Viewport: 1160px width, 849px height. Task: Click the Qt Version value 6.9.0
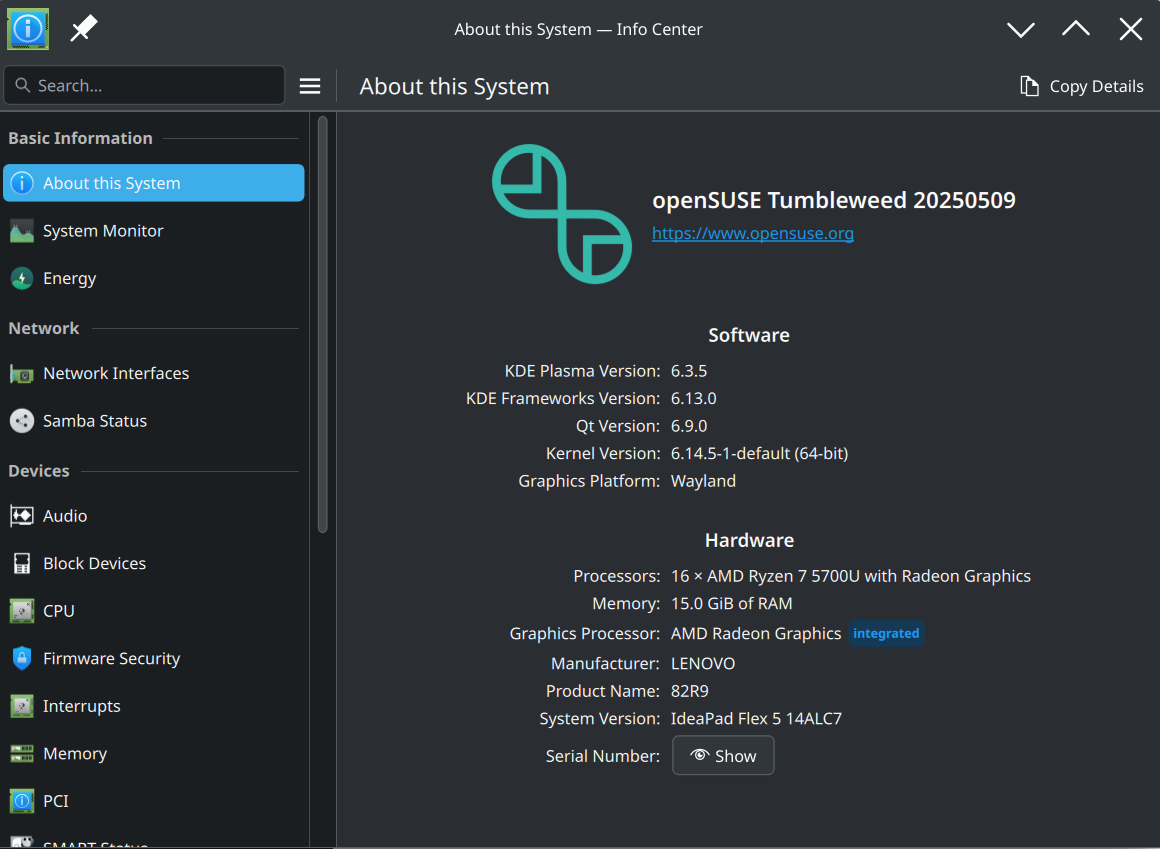[x=689, y=426]
